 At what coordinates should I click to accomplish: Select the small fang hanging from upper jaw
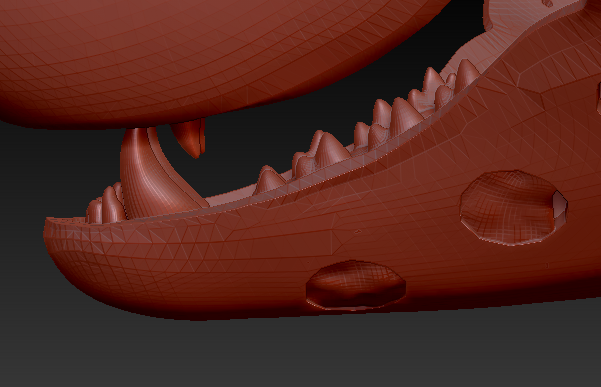[190, 137]
